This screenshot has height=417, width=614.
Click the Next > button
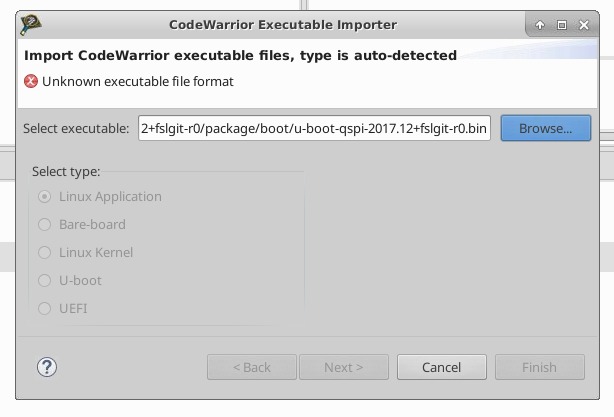[343, 367]
